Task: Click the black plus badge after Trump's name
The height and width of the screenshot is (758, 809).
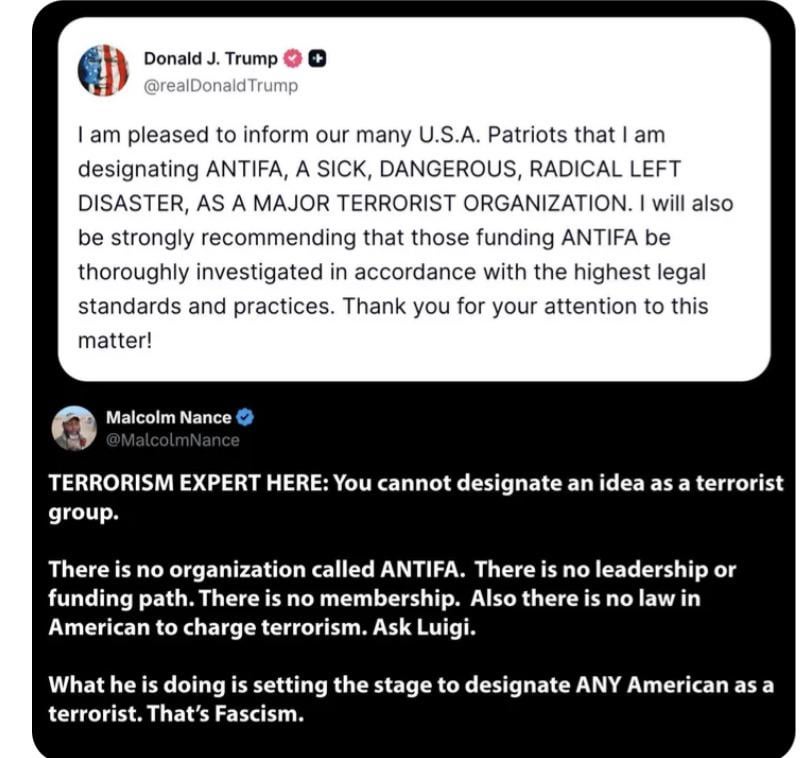Action: [x=317, y=59]
